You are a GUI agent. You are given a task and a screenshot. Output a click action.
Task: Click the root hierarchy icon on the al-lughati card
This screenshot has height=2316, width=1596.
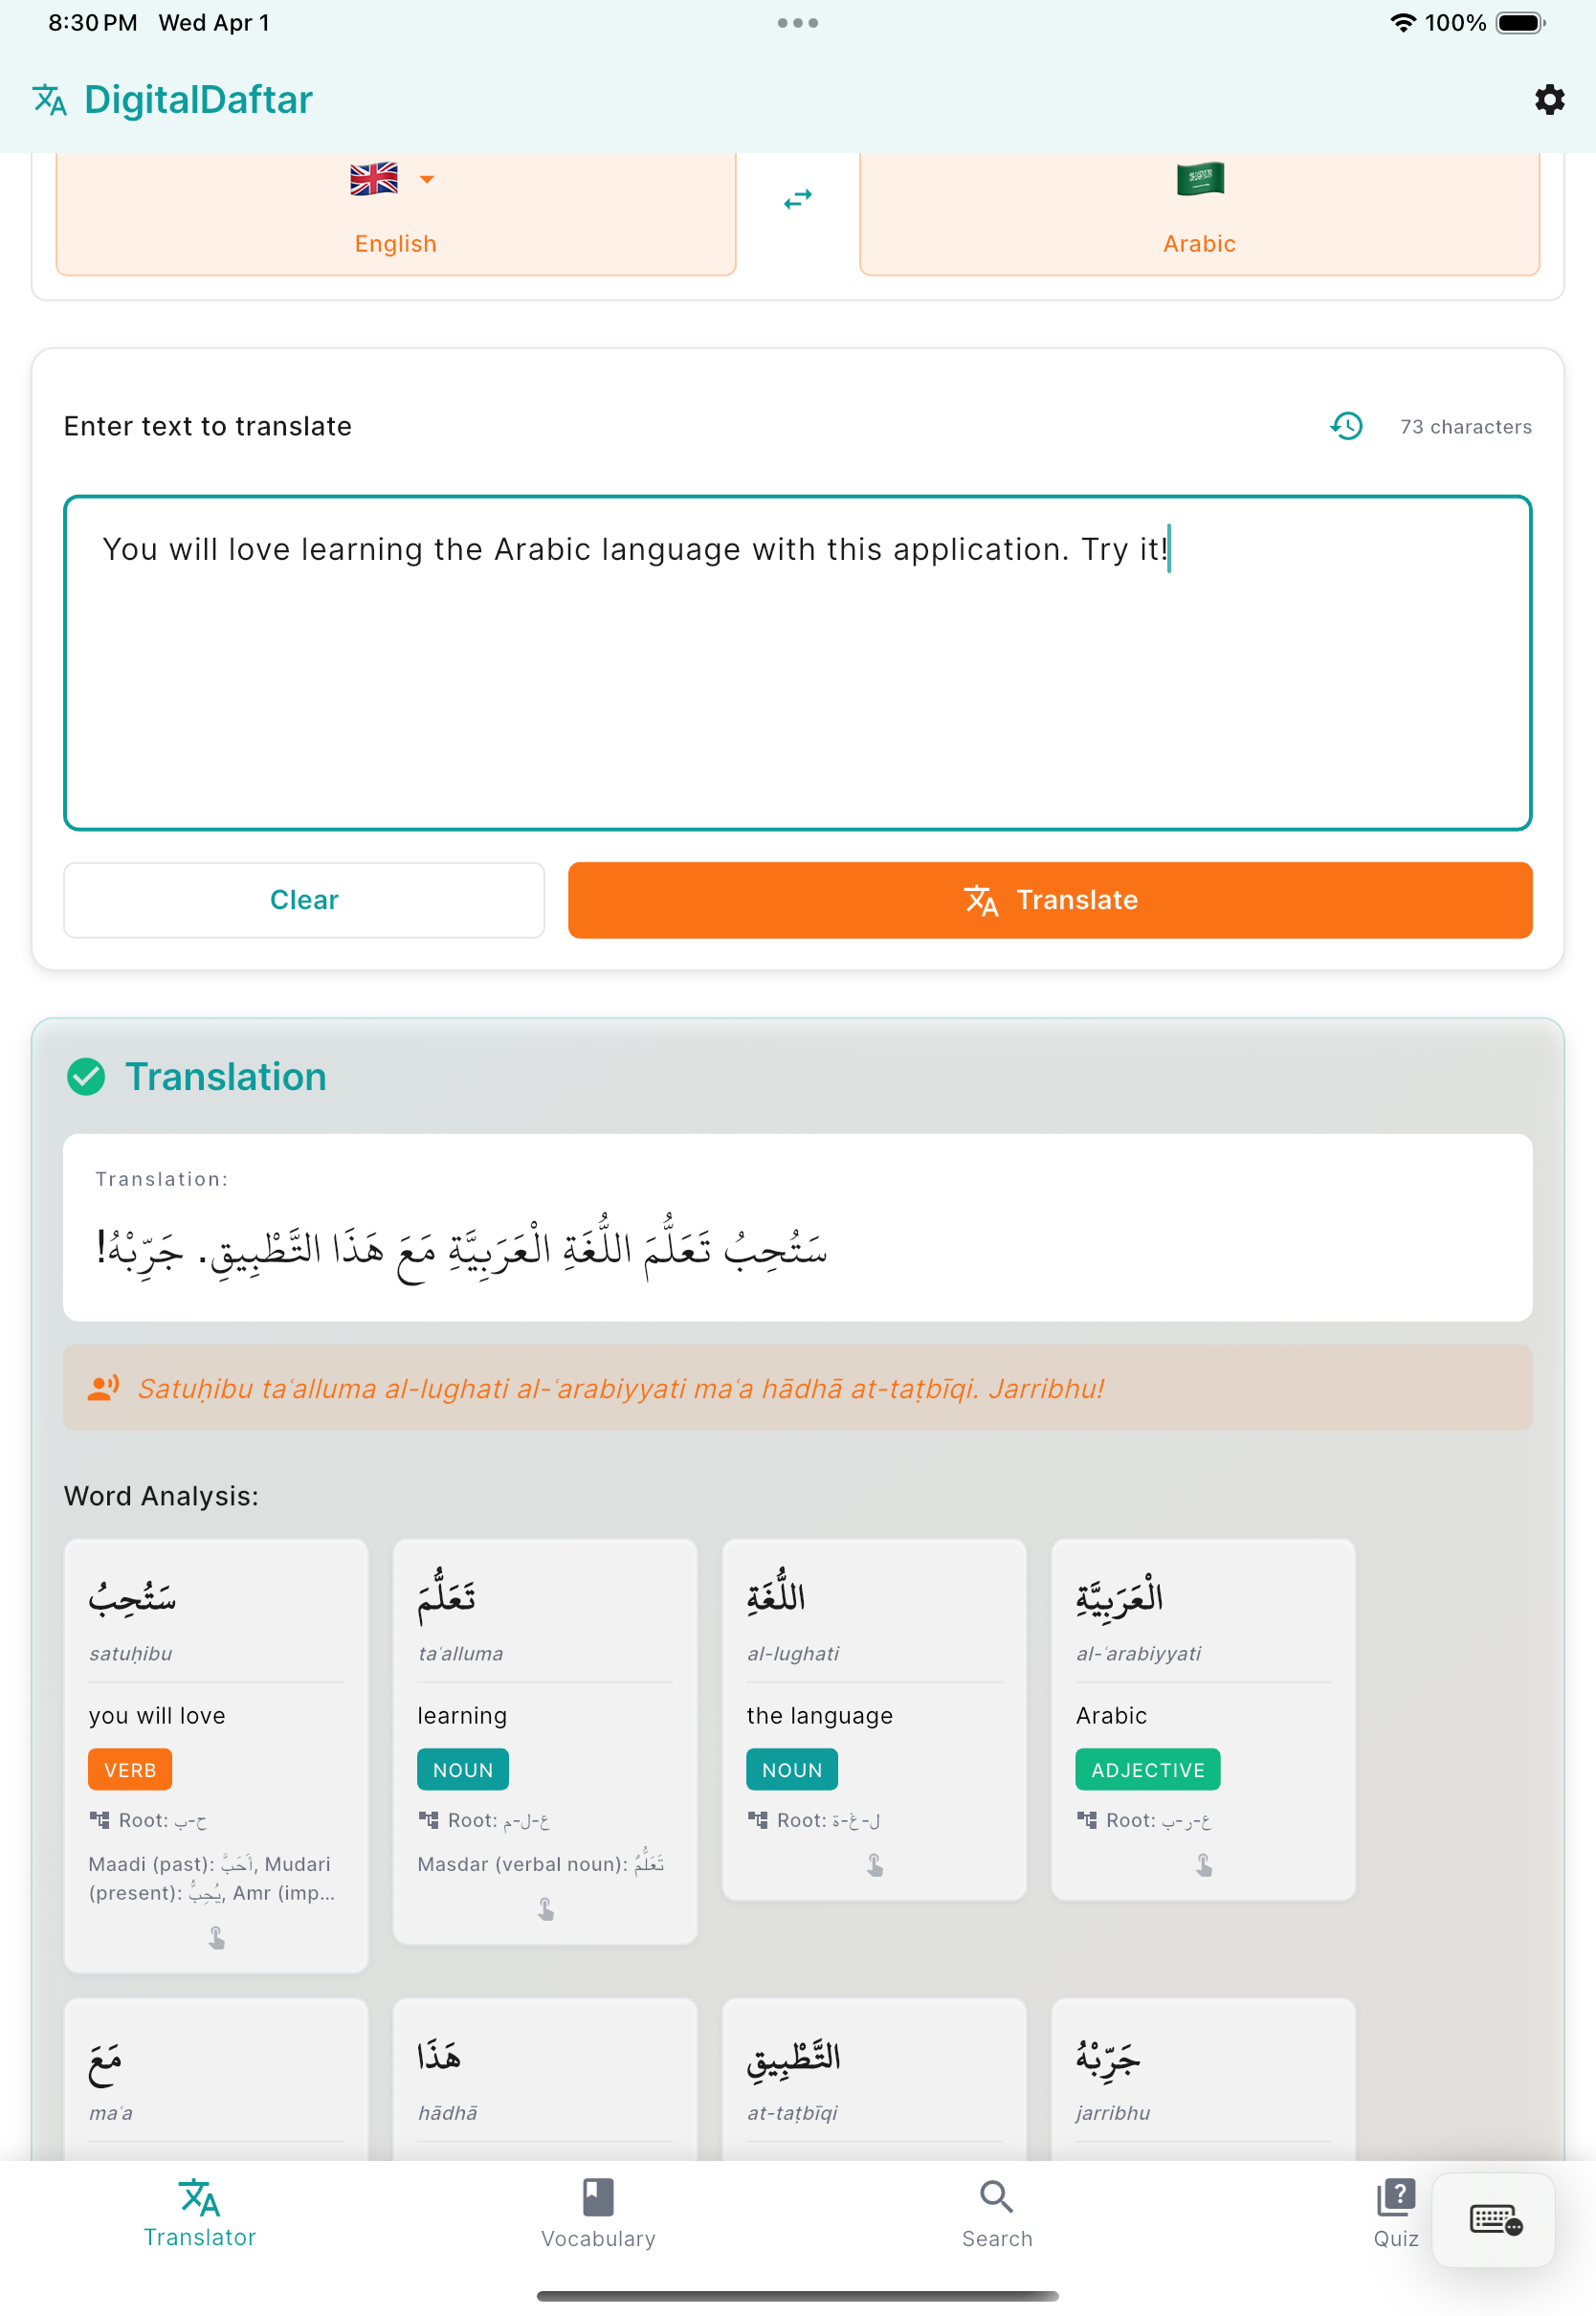click(x=758, y=1820)
